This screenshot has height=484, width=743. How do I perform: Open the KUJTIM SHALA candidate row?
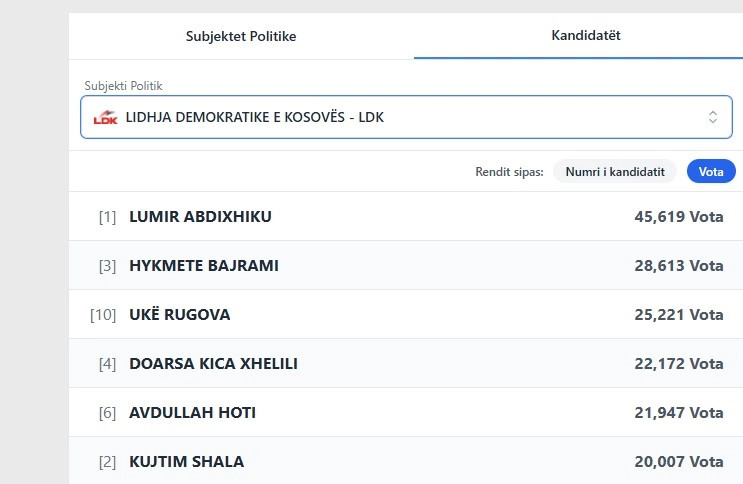(x=186, y=462)
